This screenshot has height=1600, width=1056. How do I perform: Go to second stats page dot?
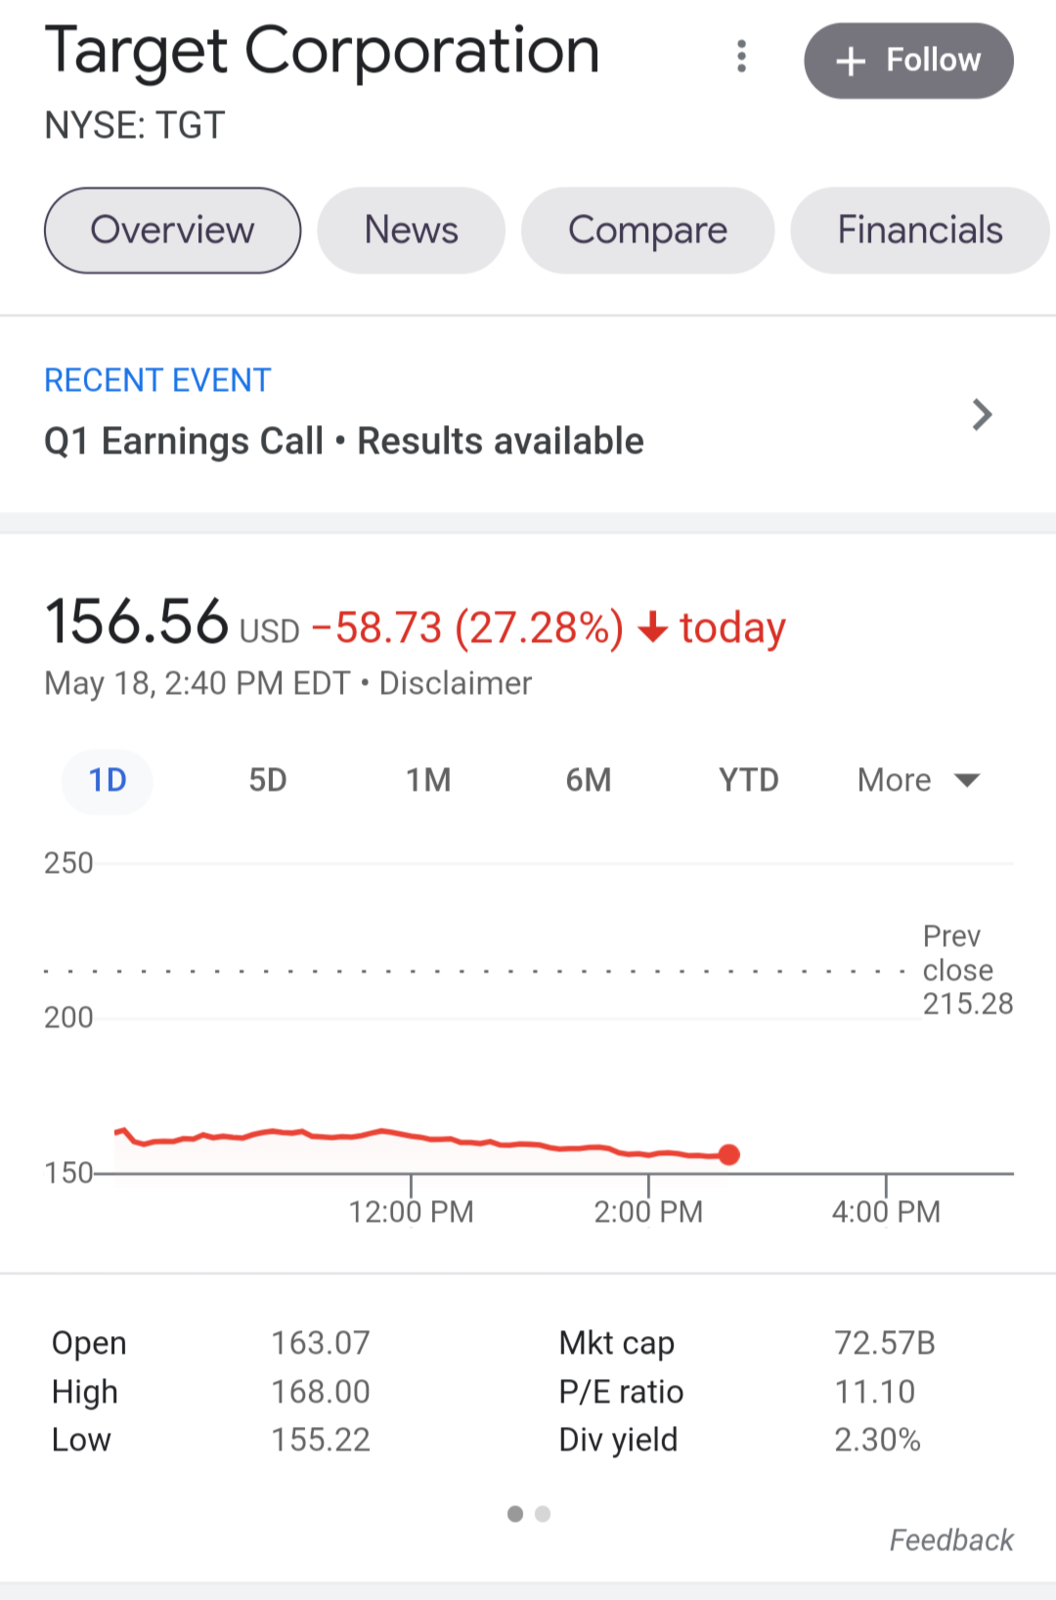[542, 1514]
